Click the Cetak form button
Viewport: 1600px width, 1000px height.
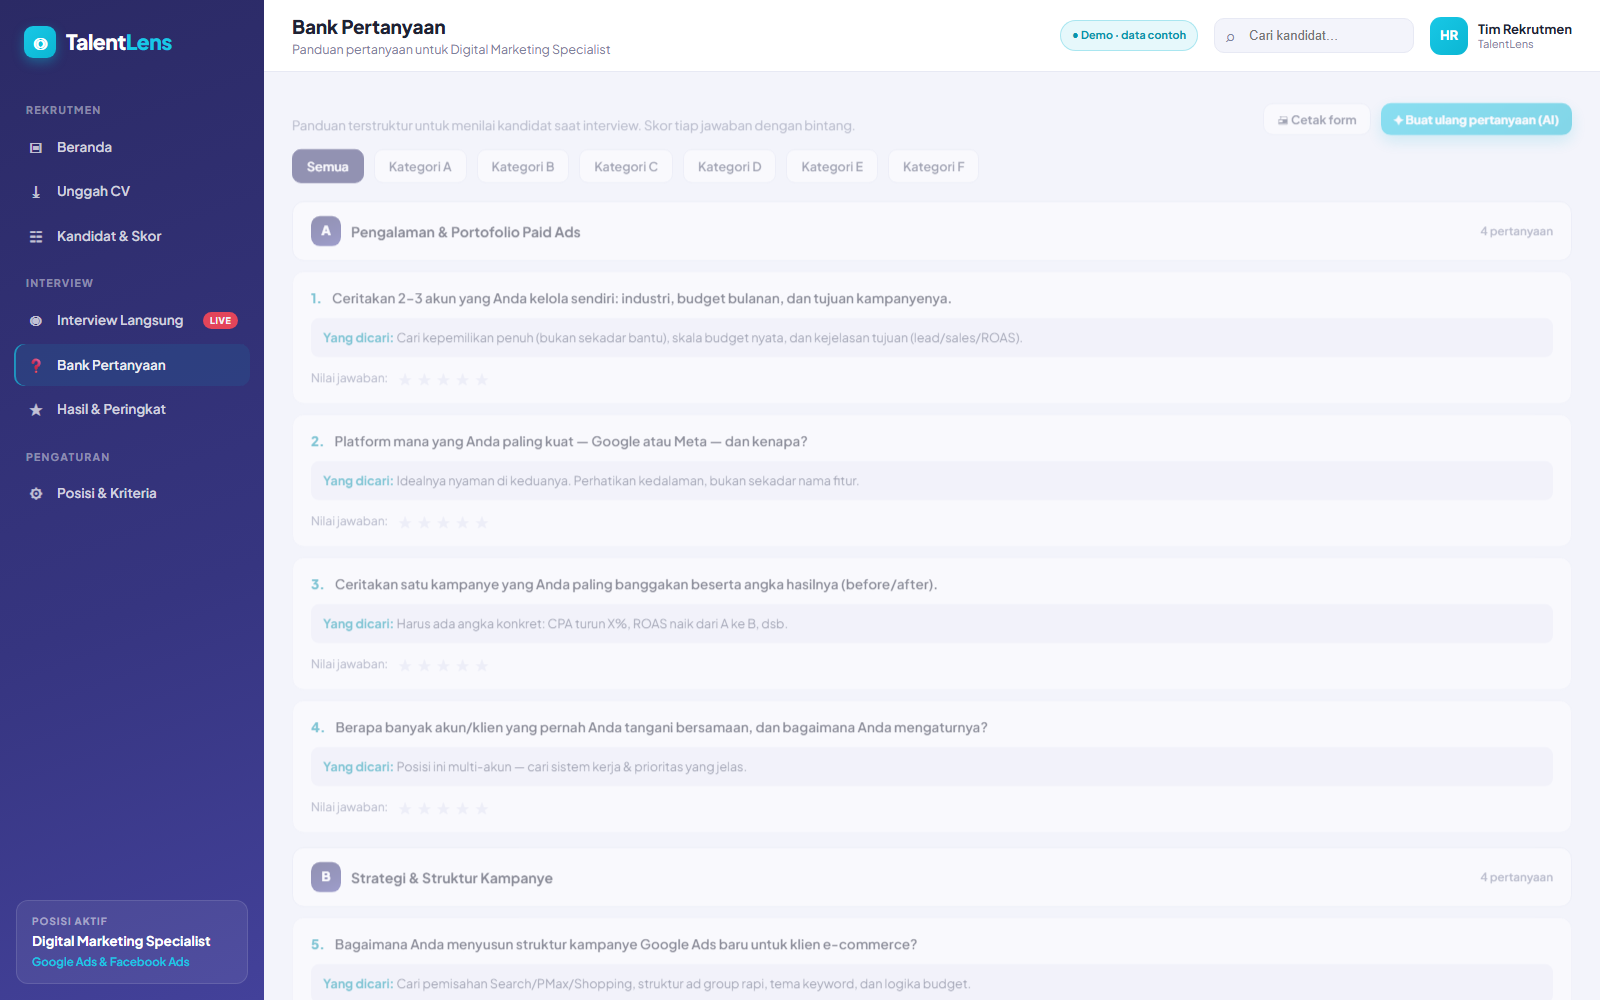click(x=1317, y=120)
